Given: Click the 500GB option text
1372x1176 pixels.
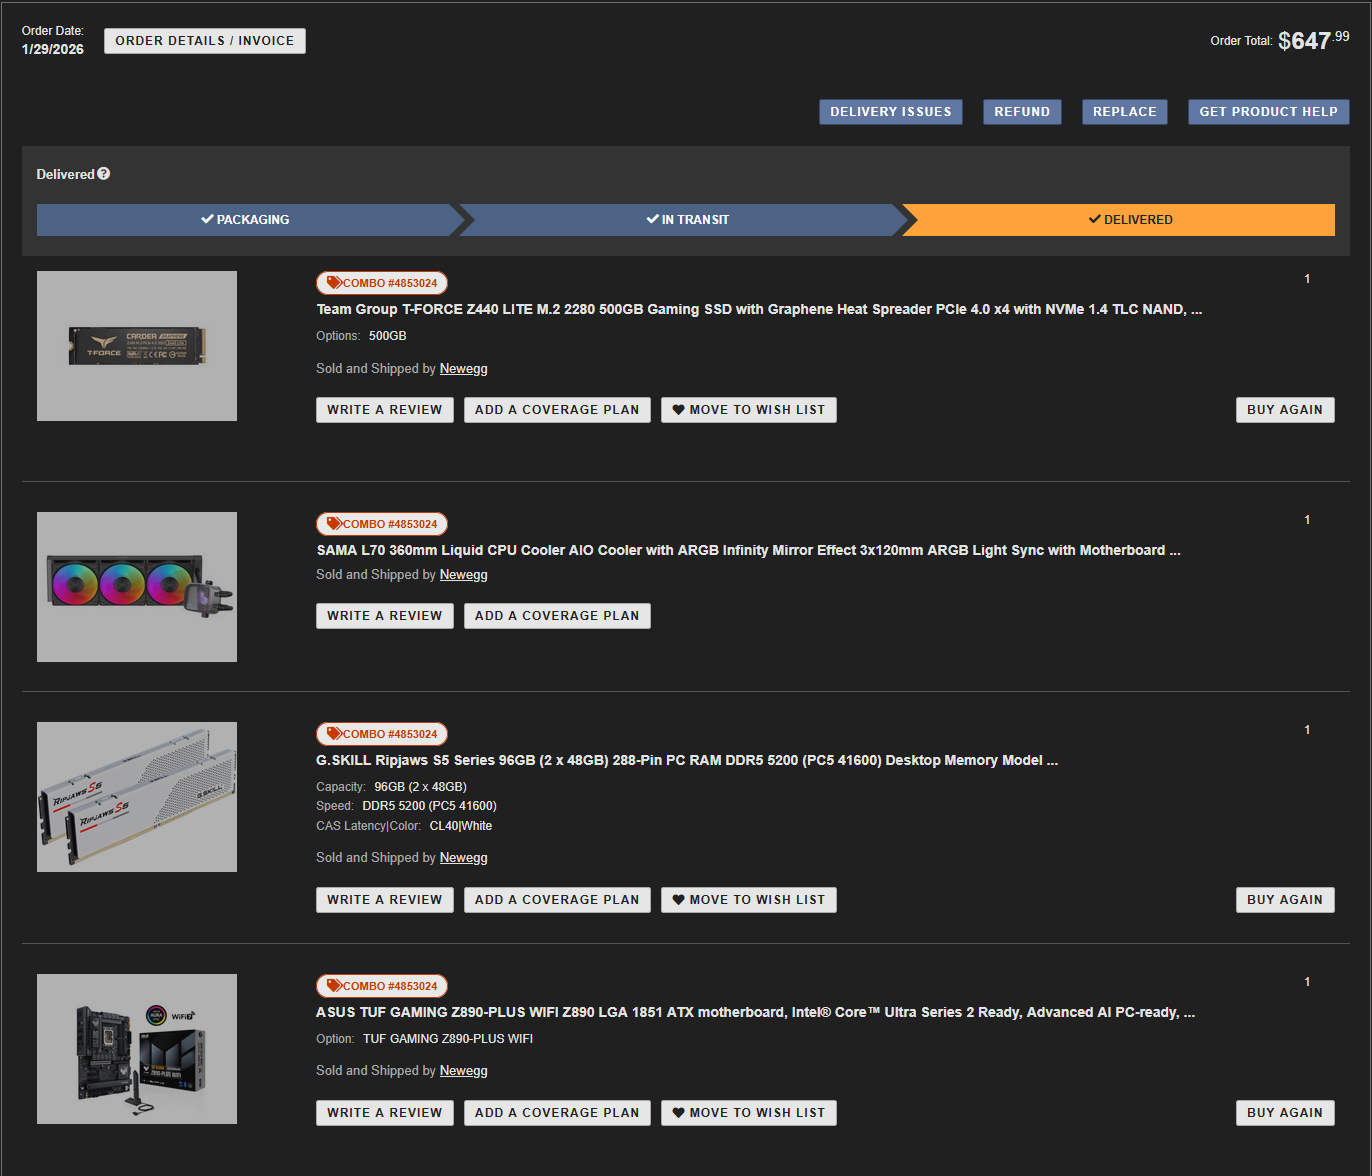Looking at the screenshot, I should (x=388, y=336).
